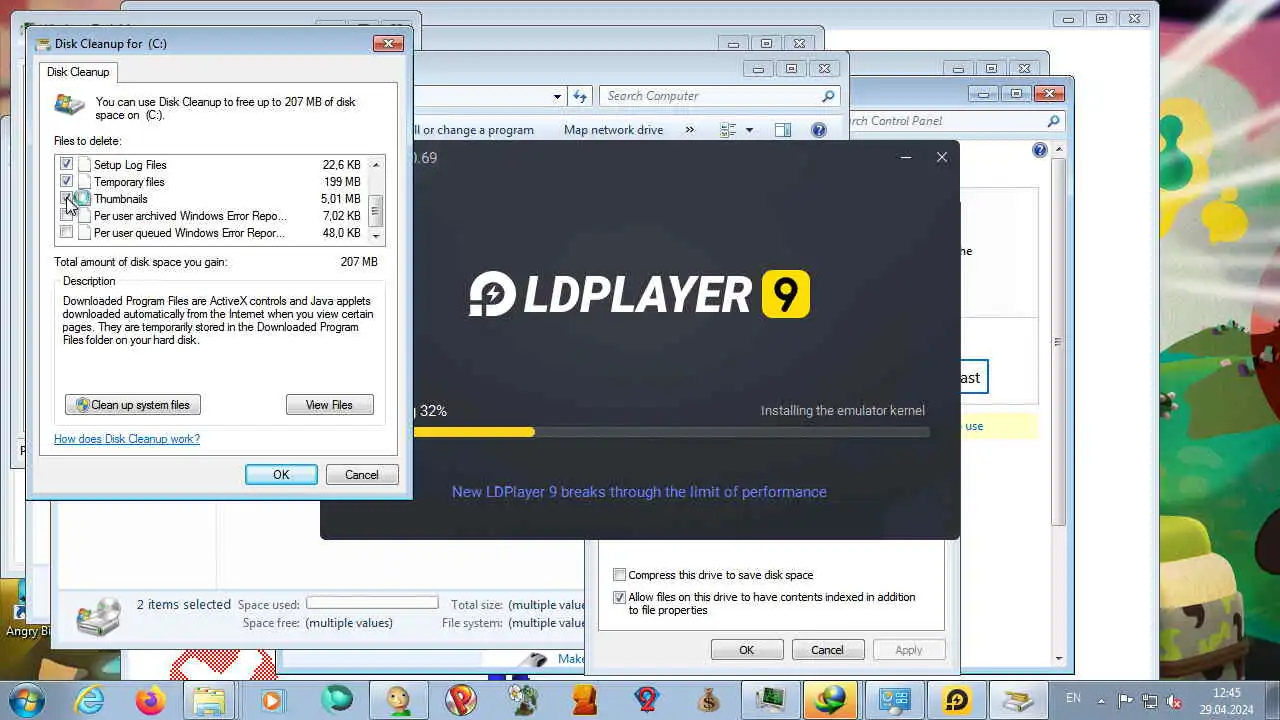
Task: Open the view options dropdown arrow in Explorer
Action: 748,130
